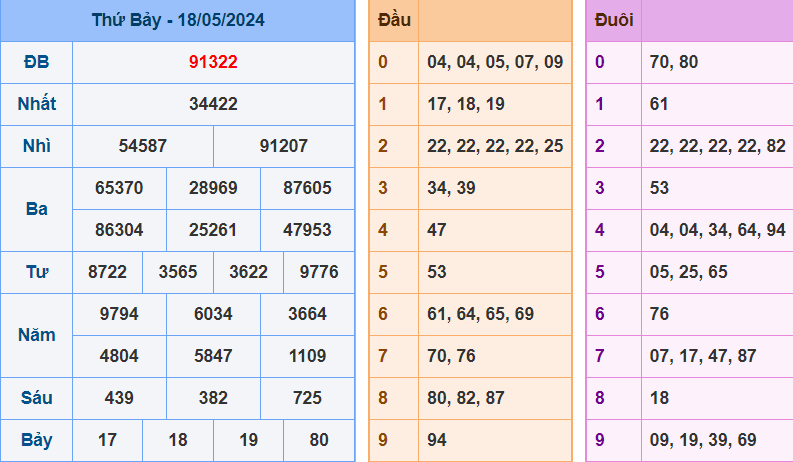The image size is (793, 462).
Task: Click sixth prize number 725
Action: point(307,398)
